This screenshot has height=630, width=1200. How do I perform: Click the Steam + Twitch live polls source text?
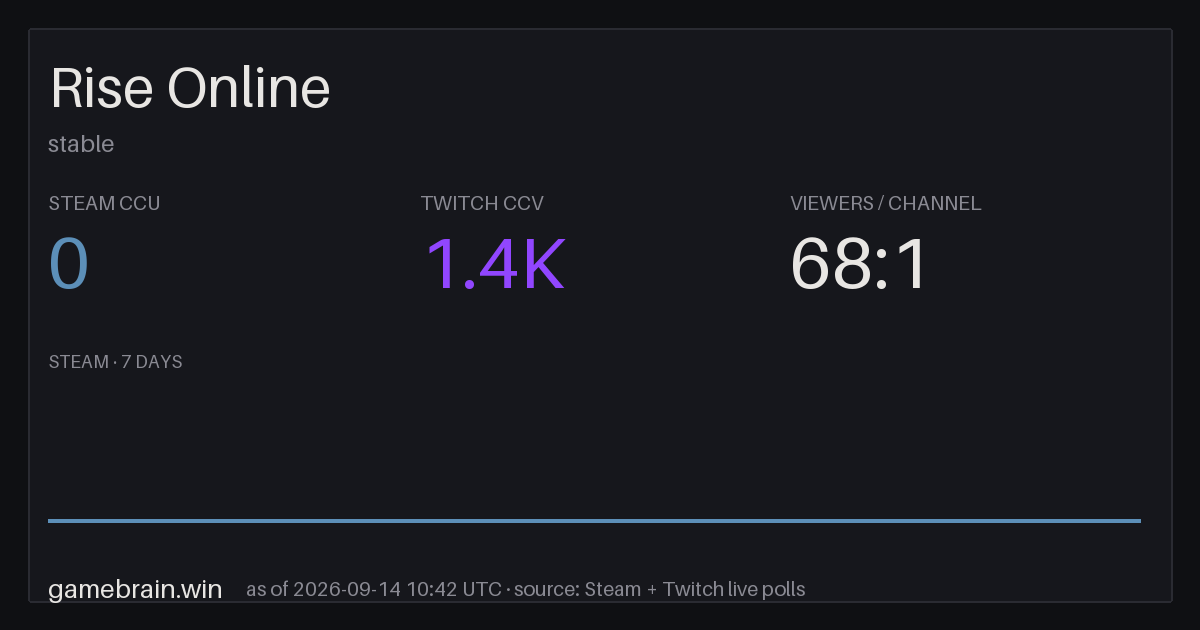pos(694,589)
